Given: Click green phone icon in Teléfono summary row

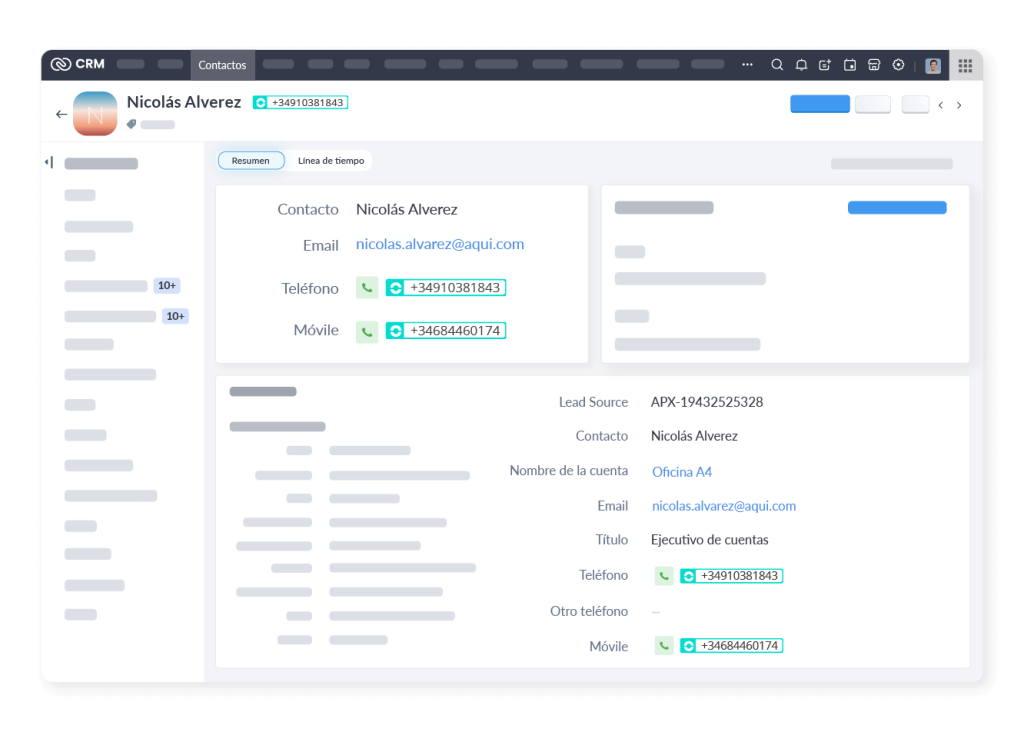Looking at the screenshot, I should (x=367, y=288).
